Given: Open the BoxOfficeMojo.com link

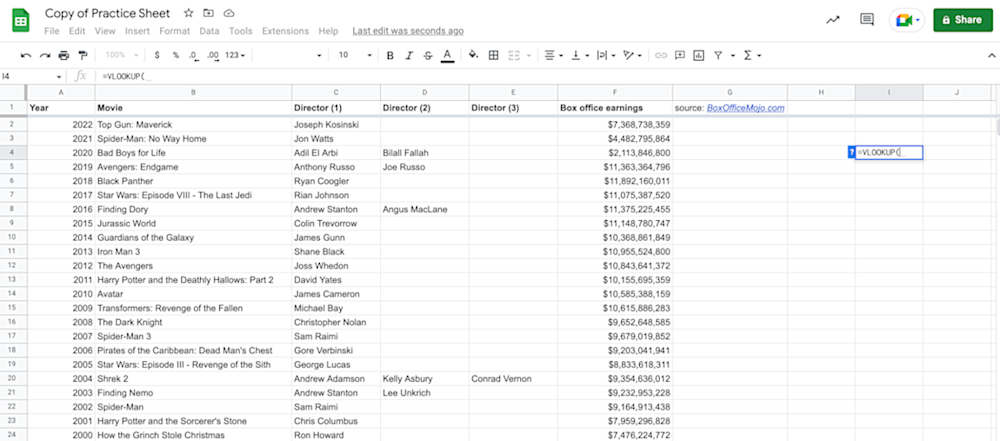Looking at the screenshot, I should point(746,108).
